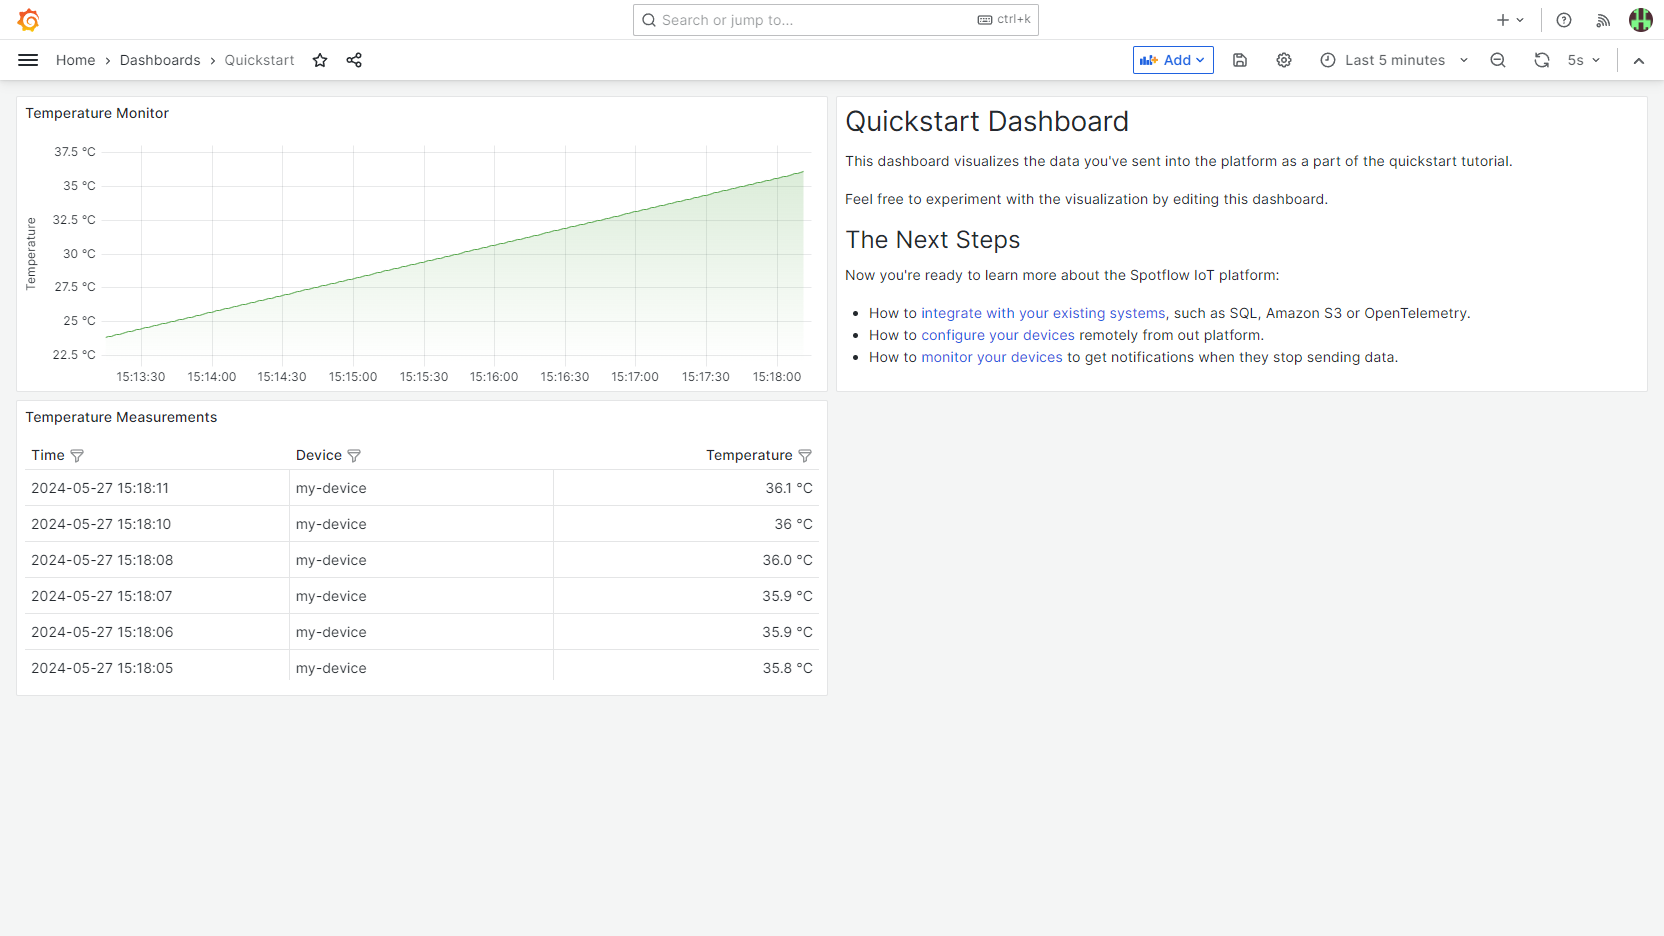Screen dimensions: 1664x936
Task: Refresh the dashboard now
Action: tap(1542, 60)
